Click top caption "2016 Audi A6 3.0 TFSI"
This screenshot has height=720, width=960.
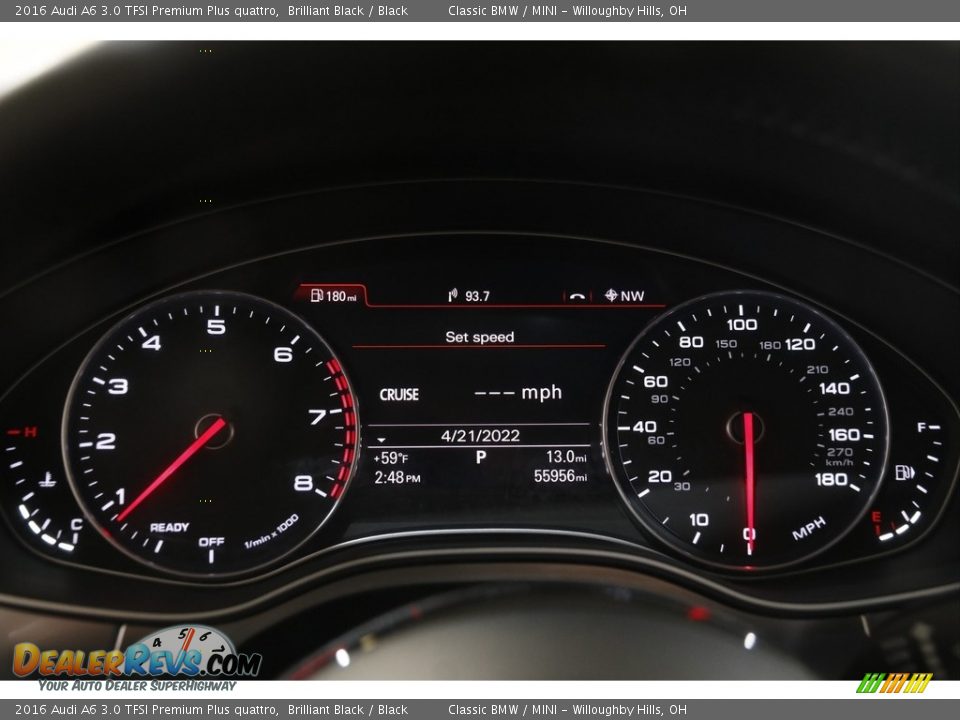[x=82, y=10]
